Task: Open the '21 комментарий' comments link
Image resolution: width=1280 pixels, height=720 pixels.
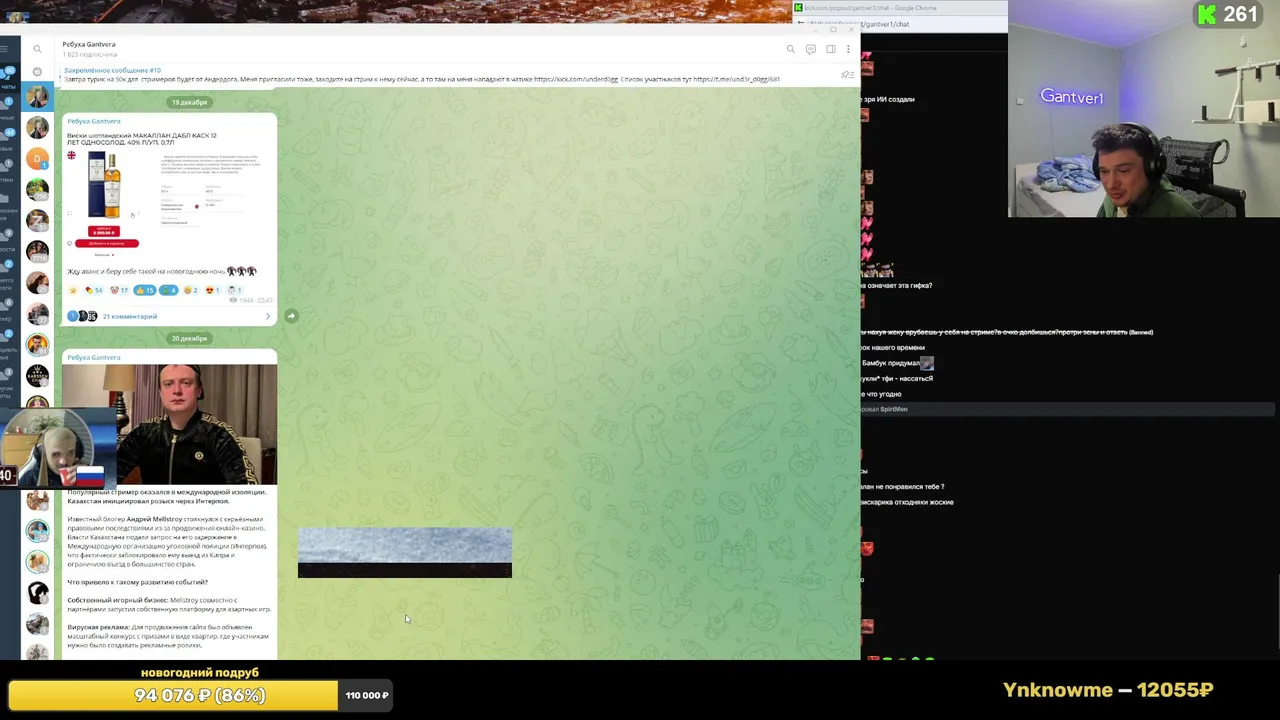Action: [130, 316]
